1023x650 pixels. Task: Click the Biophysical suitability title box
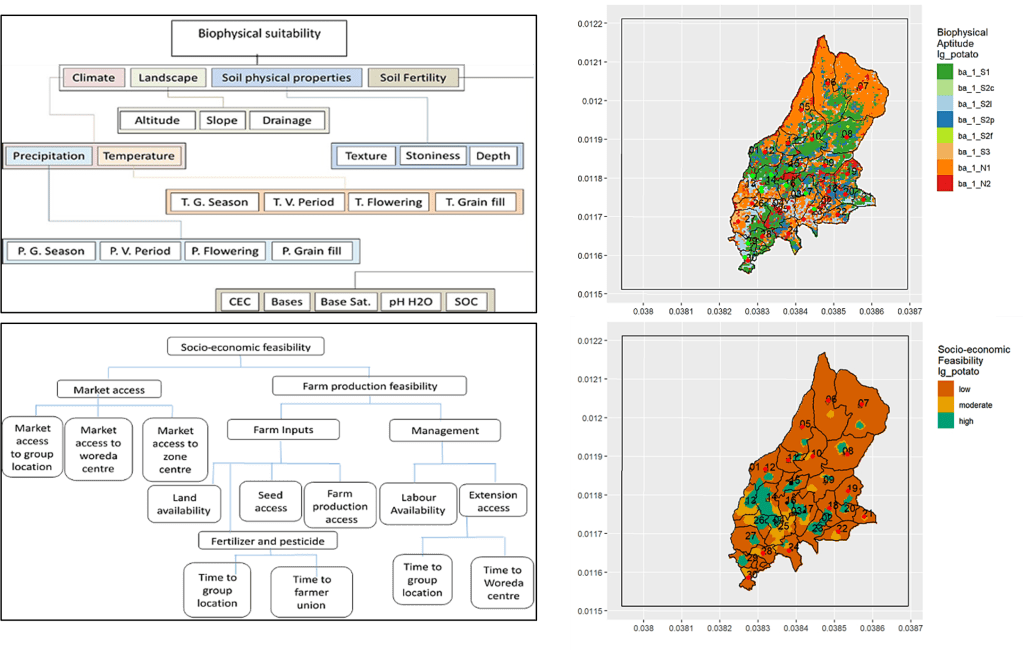259,34
